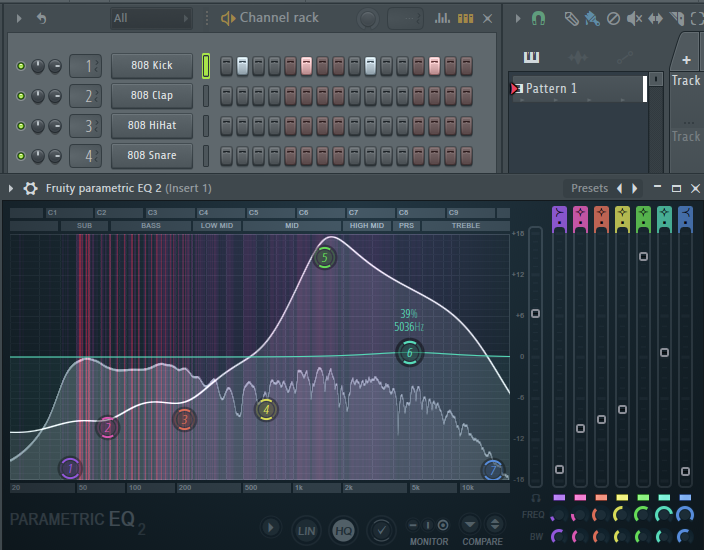Toggle the HQ high quality button
This screenshot has height=550, width=704.
pyautogui.click(x=344, y=531)
